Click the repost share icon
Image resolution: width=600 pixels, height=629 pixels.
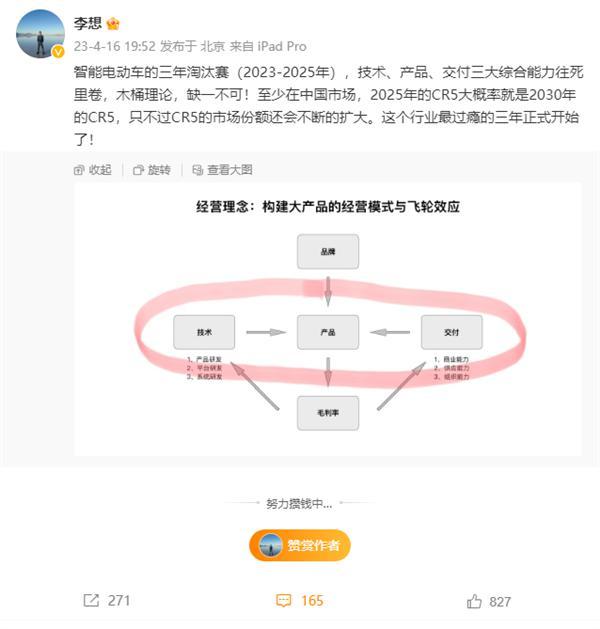click(91, 601)
